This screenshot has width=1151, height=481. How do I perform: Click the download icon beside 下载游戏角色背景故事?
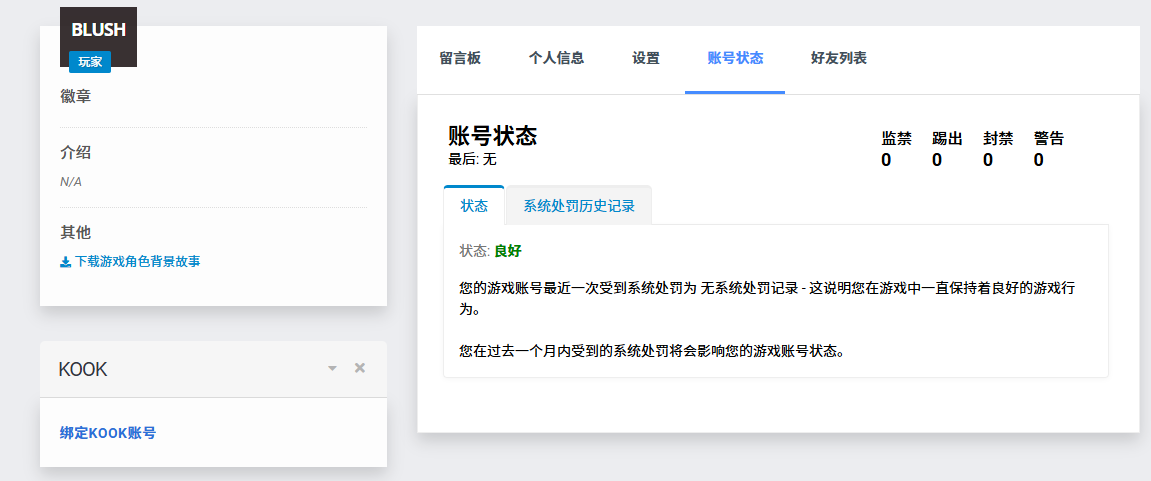[65, 262]
